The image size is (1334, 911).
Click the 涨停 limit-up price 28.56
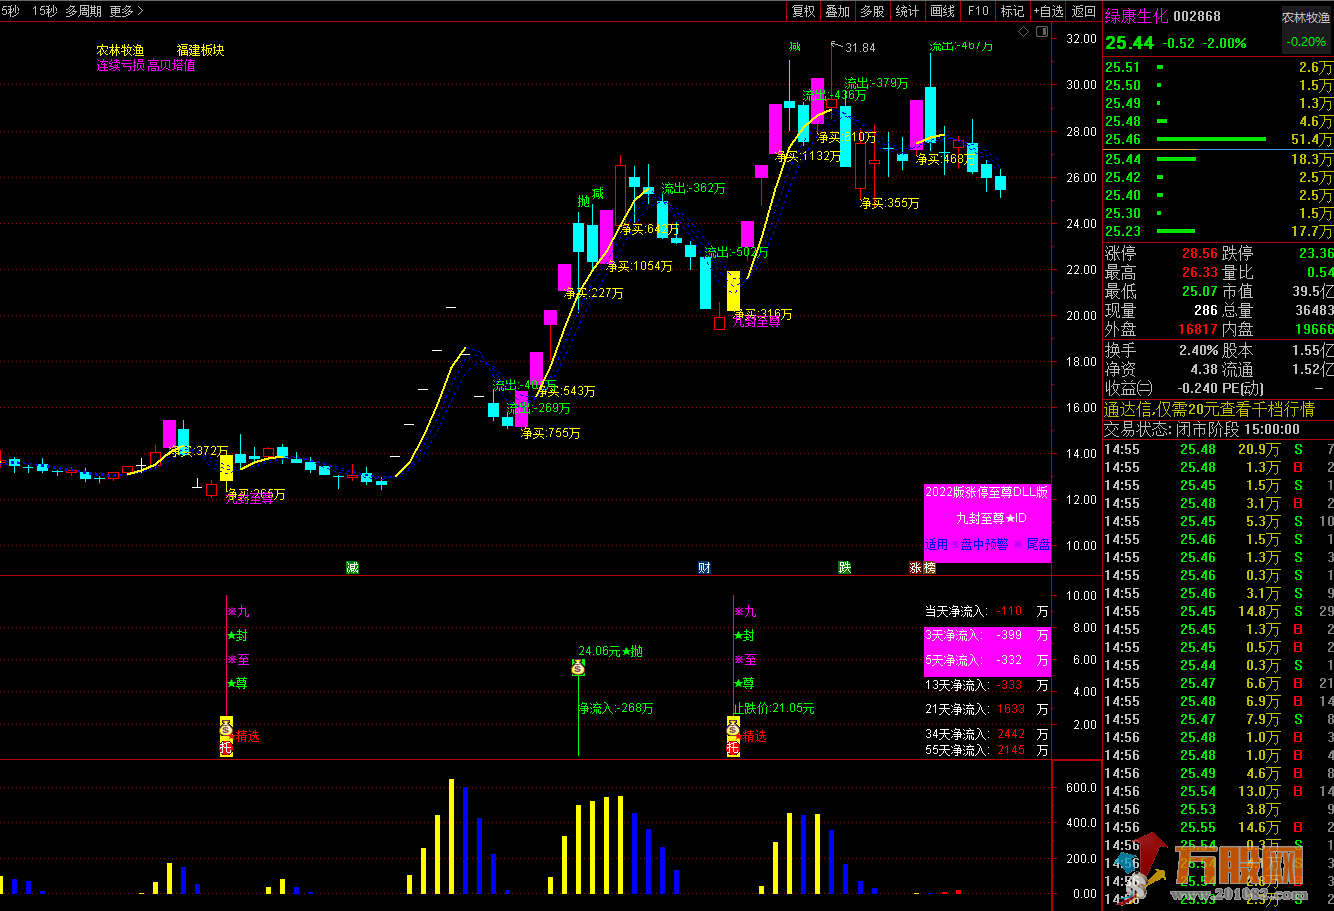tap(1200, 253)
